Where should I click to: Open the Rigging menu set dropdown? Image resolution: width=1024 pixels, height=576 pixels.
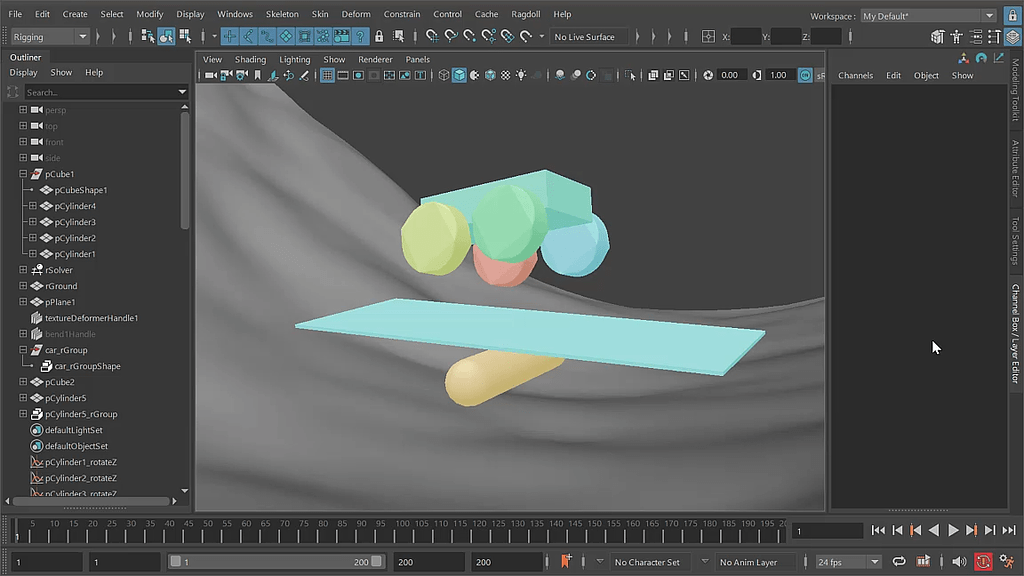pos(50,37)
